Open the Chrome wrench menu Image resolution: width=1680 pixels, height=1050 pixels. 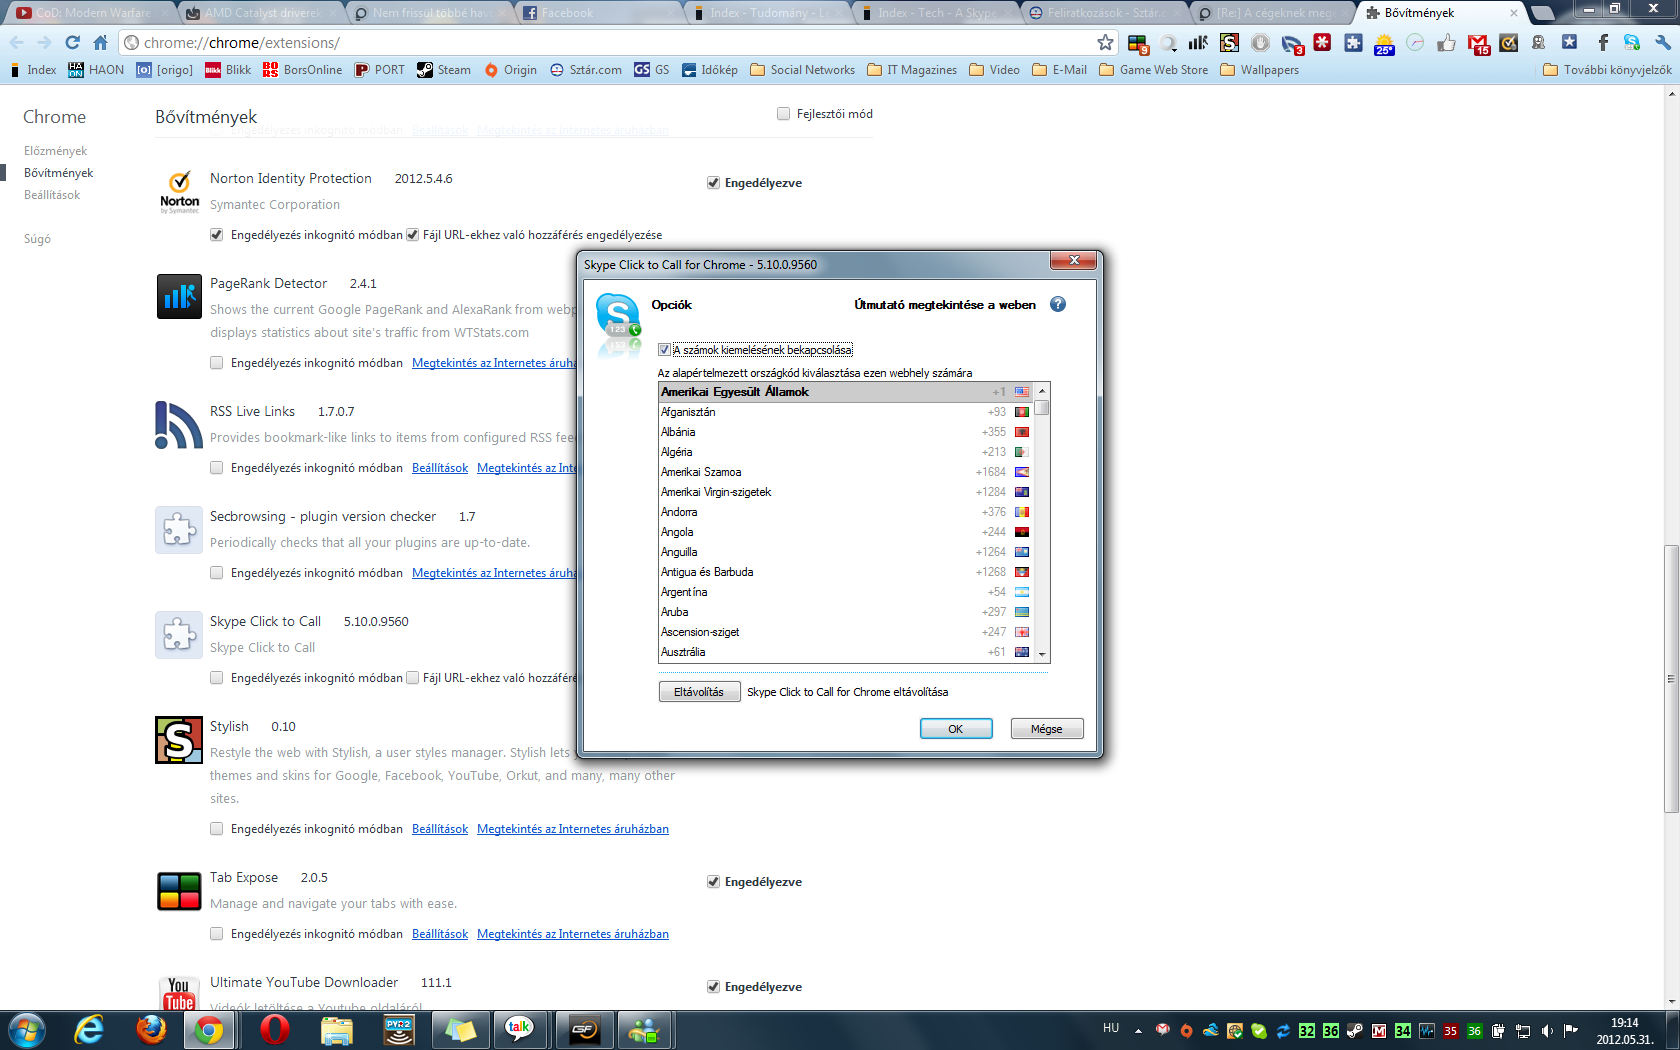coord(1662,43)
